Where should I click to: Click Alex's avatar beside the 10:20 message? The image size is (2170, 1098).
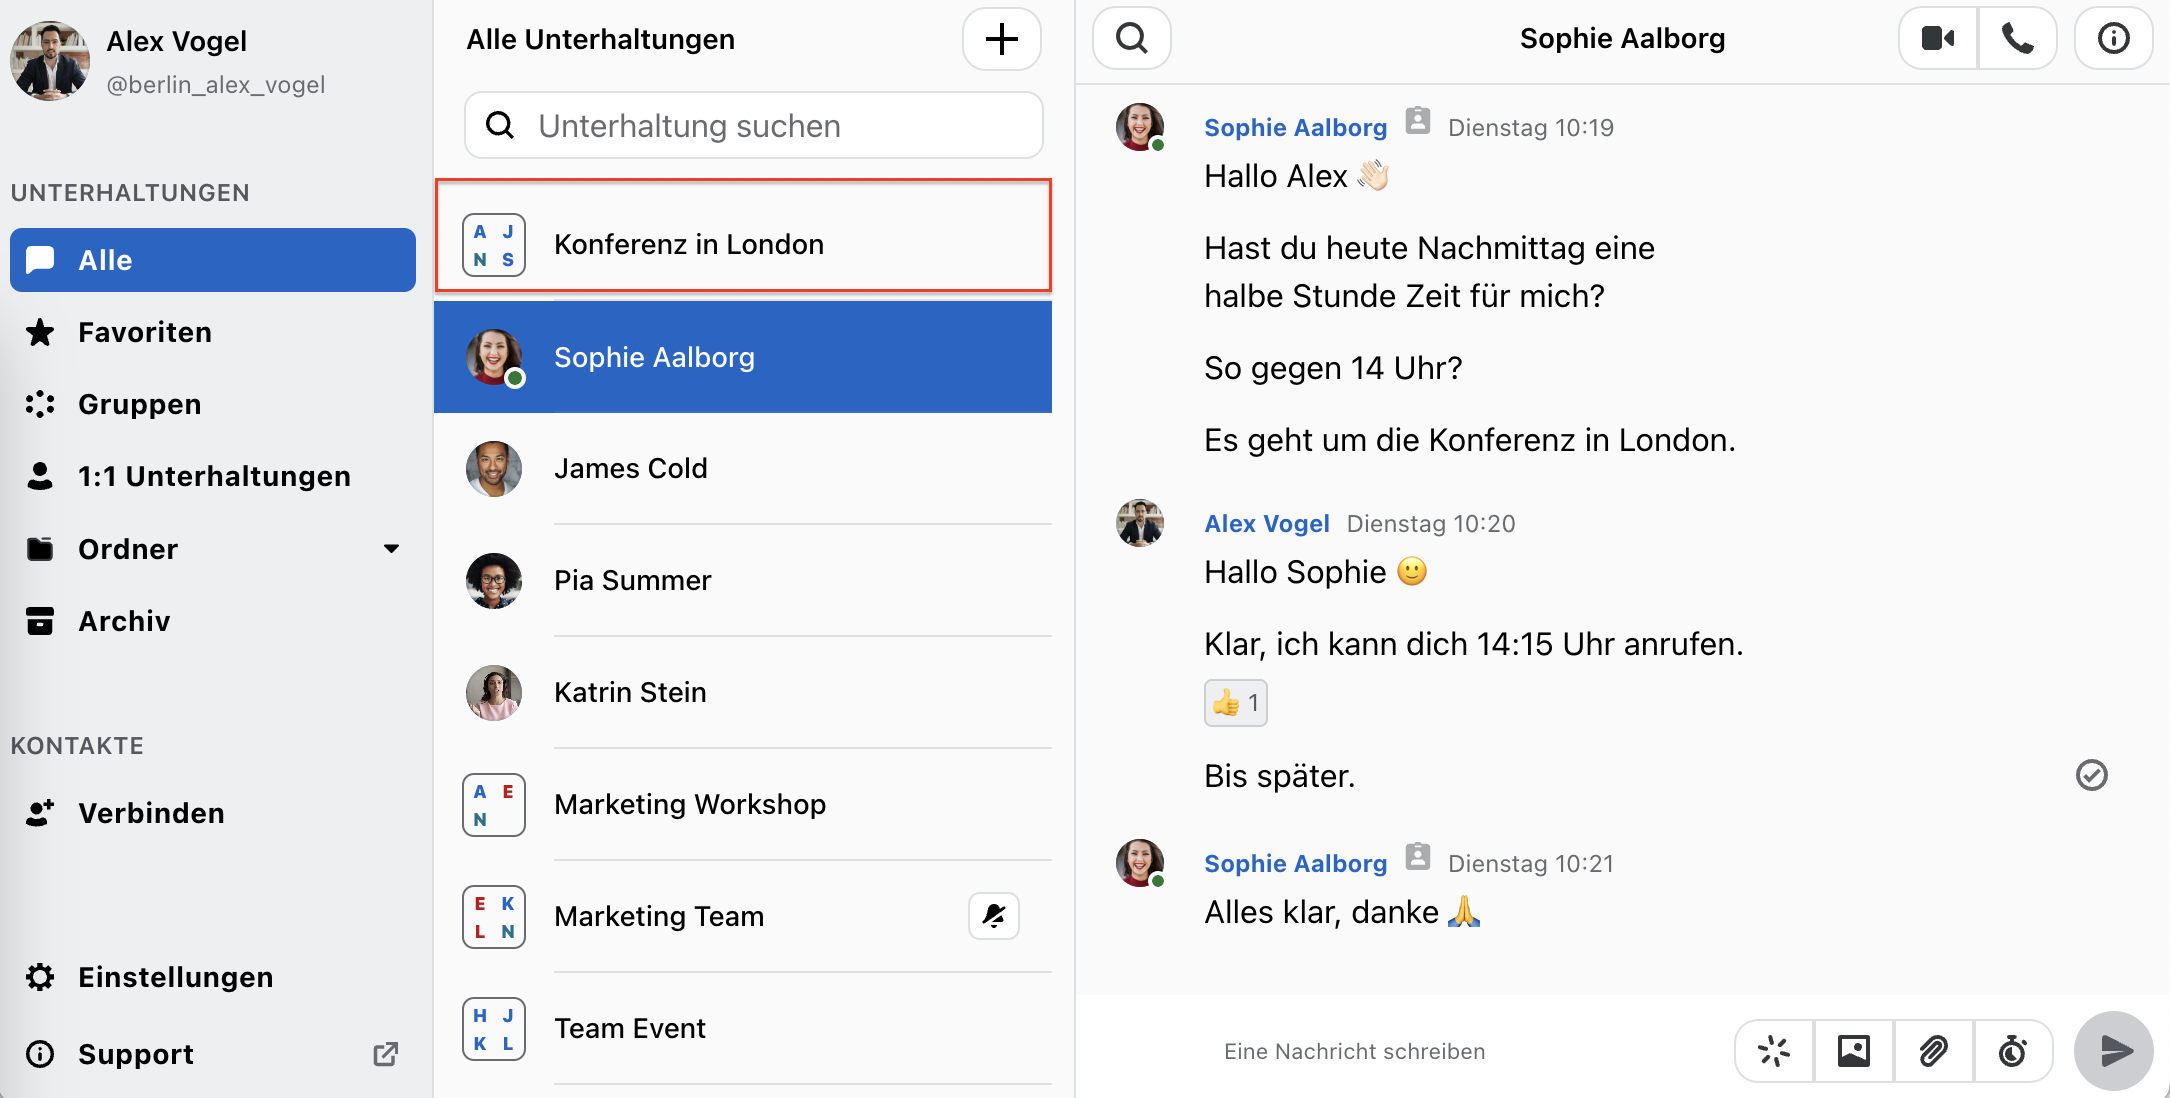pos(1140,523)
